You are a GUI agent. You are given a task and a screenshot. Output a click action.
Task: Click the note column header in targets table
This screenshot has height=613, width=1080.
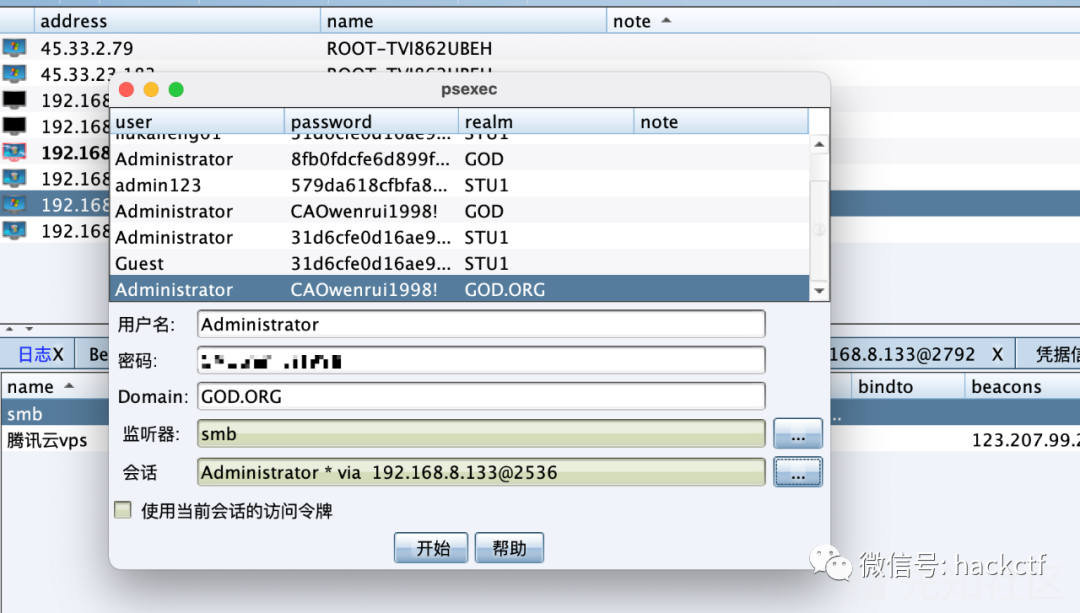pos(842,21)
